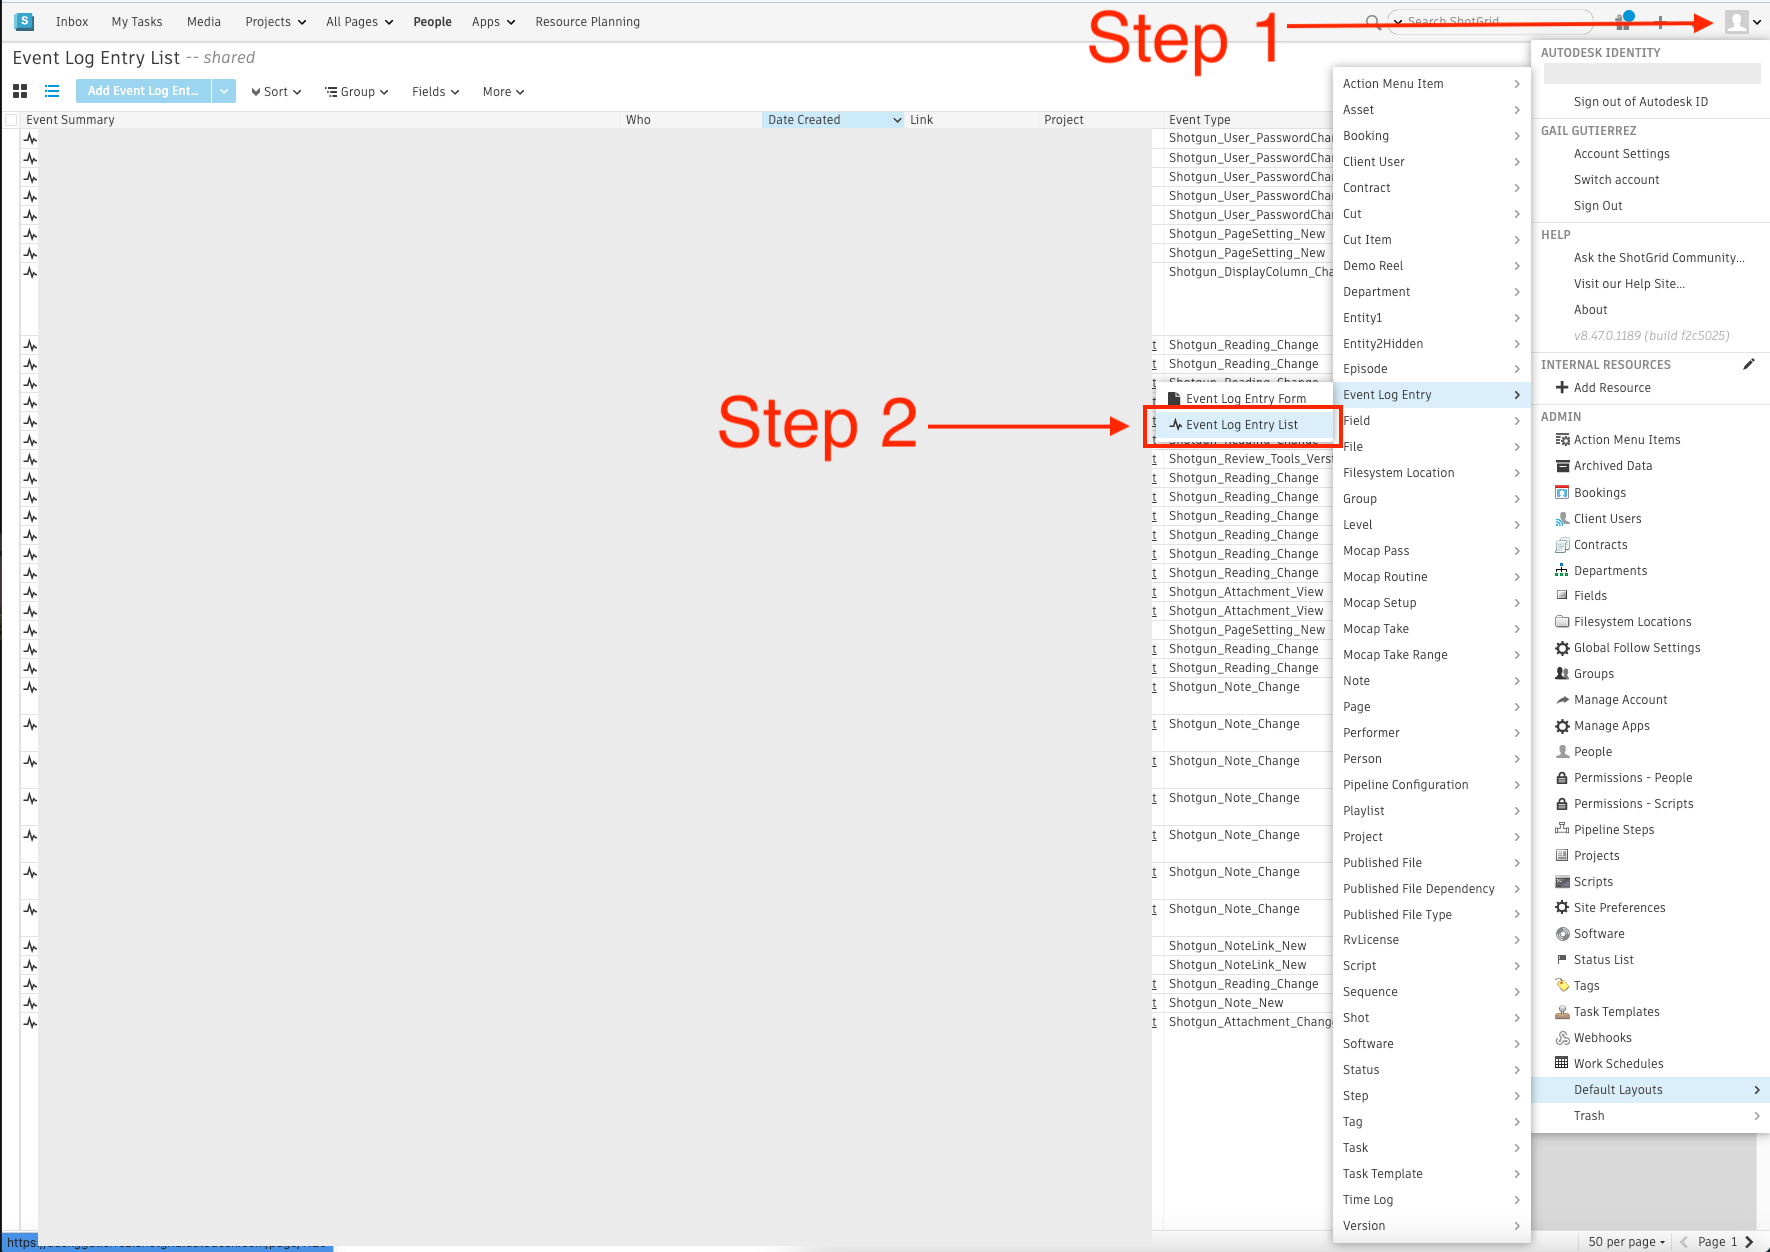Go to My Tasks
This screenshot has height=1252, width=1770.
(137, 22)
